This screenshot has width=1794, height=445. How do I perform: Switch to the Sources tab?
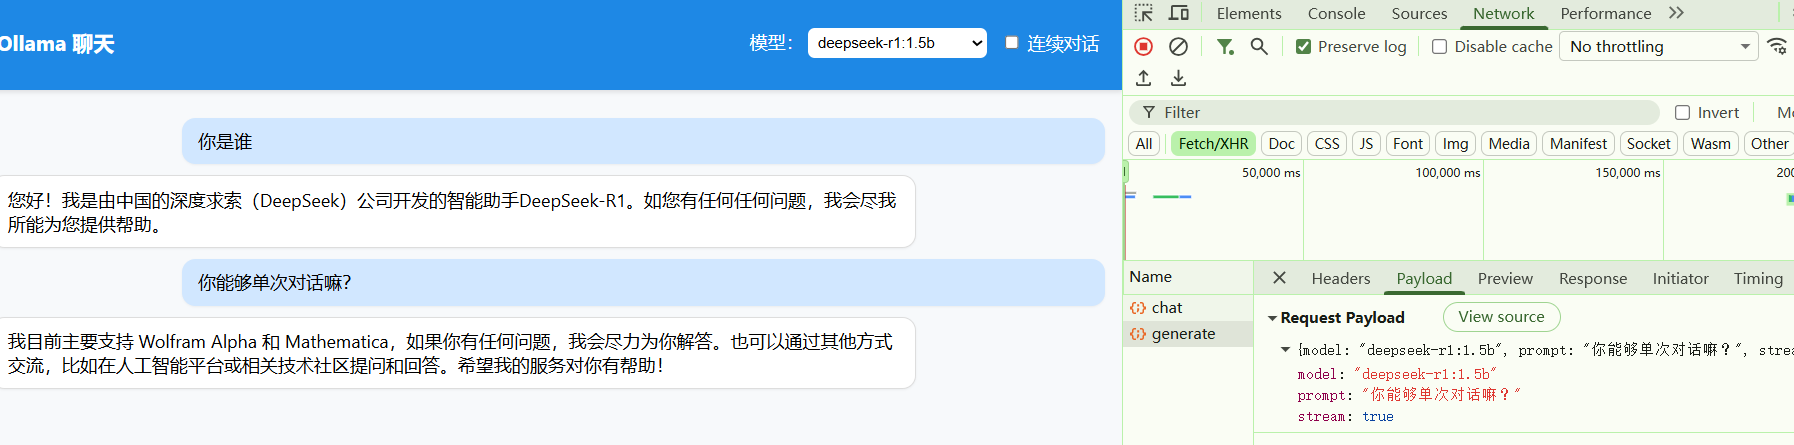(1419, 13)
